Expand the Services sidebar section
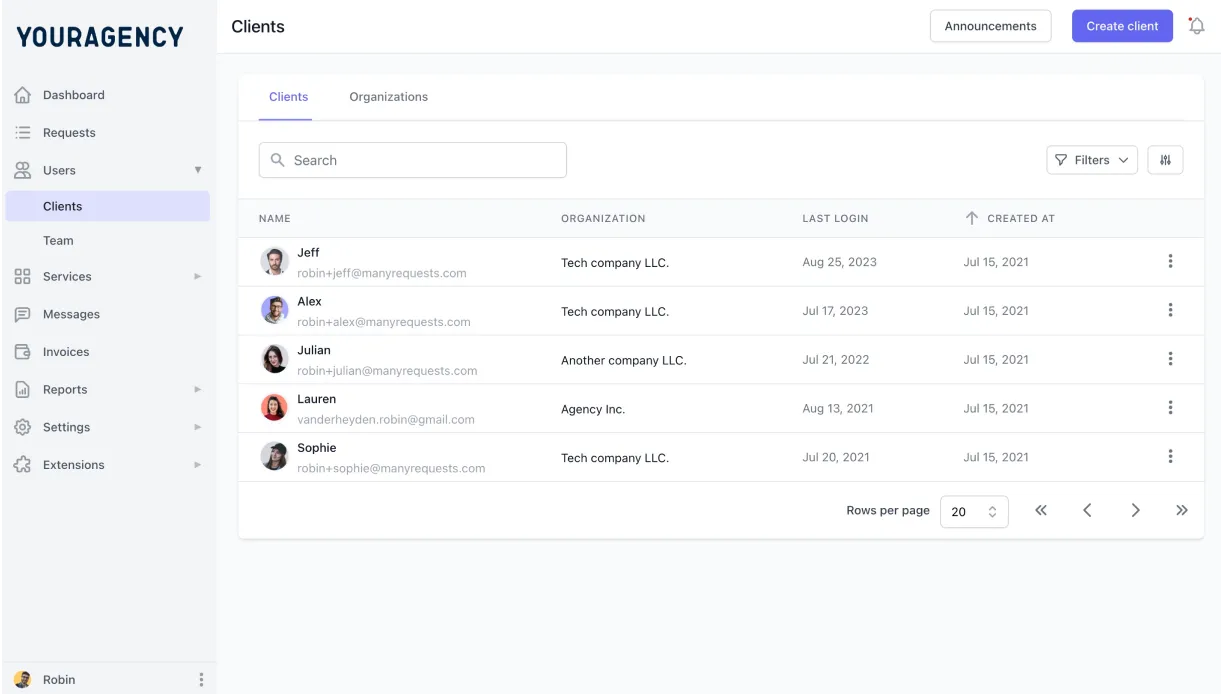Screen dimensions: 1221x694 click(196, 276)
